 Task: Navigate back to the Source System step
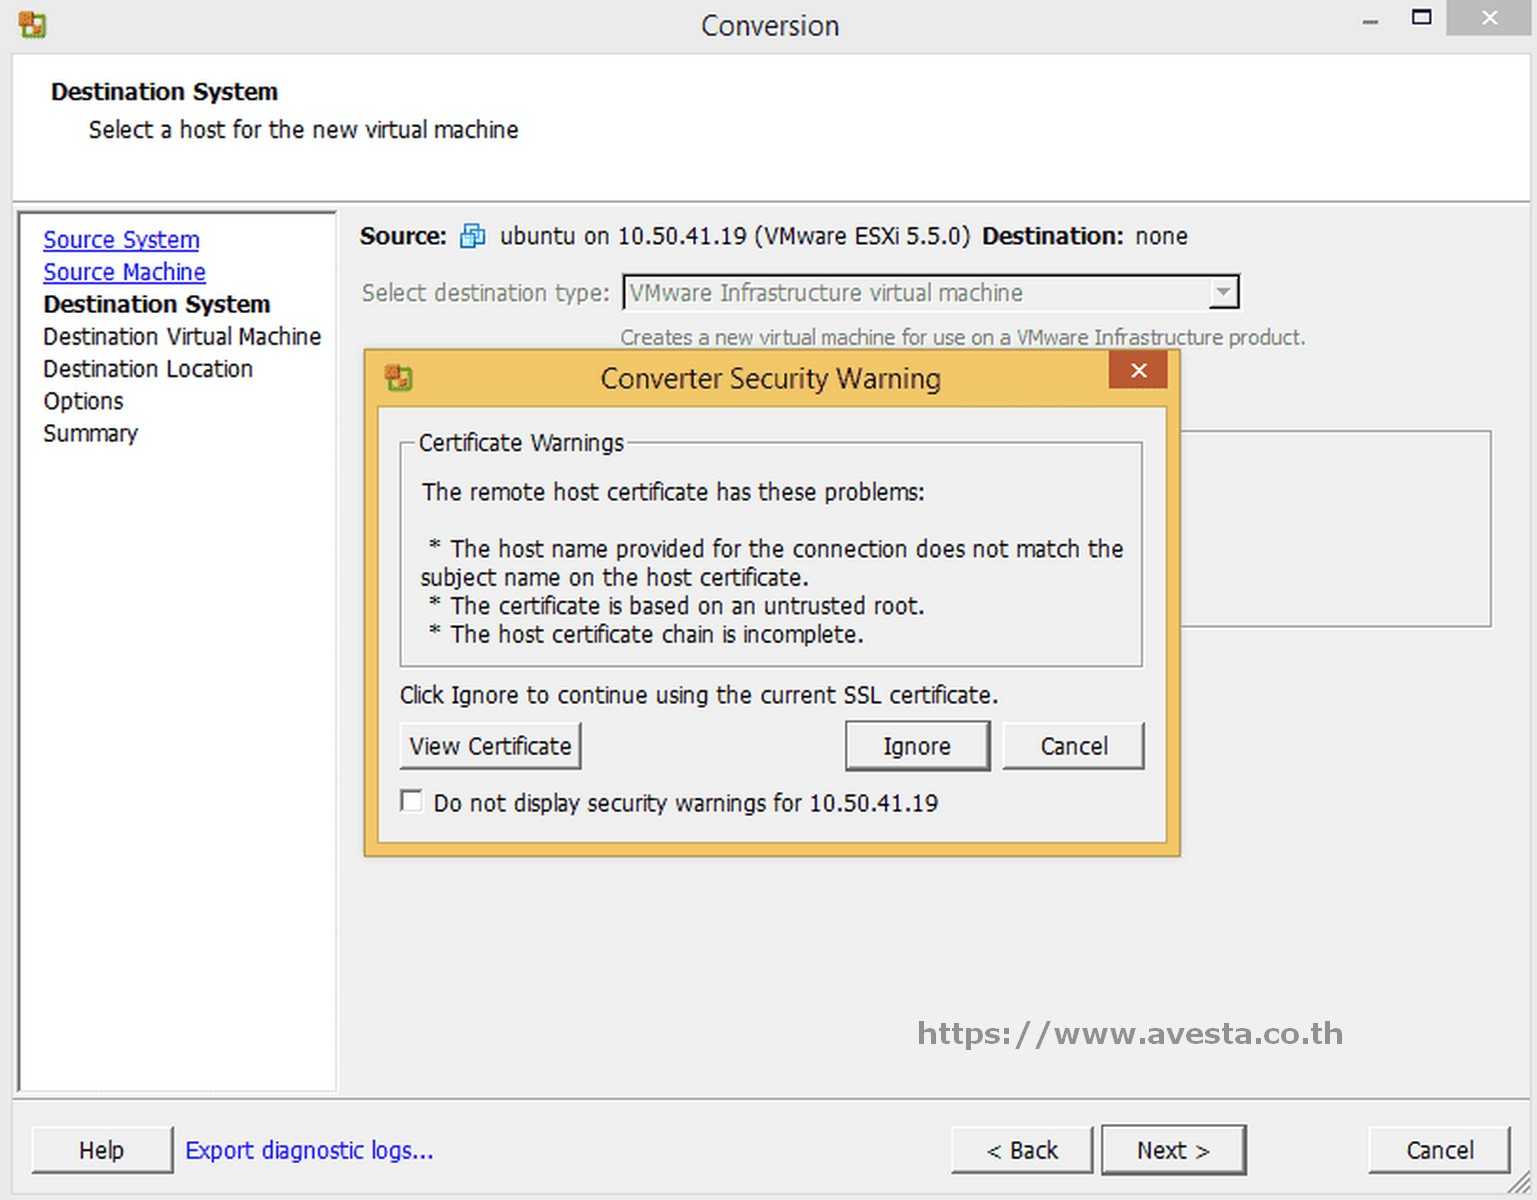click(121, 239)
